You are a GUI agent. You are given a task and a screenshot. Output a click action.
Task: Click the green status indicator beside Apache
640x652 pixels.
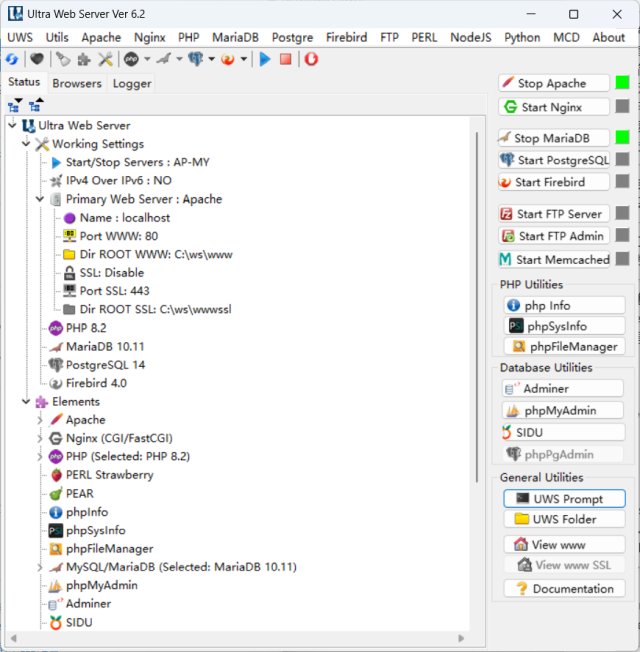pyautogui.click(x=622, y=83)
